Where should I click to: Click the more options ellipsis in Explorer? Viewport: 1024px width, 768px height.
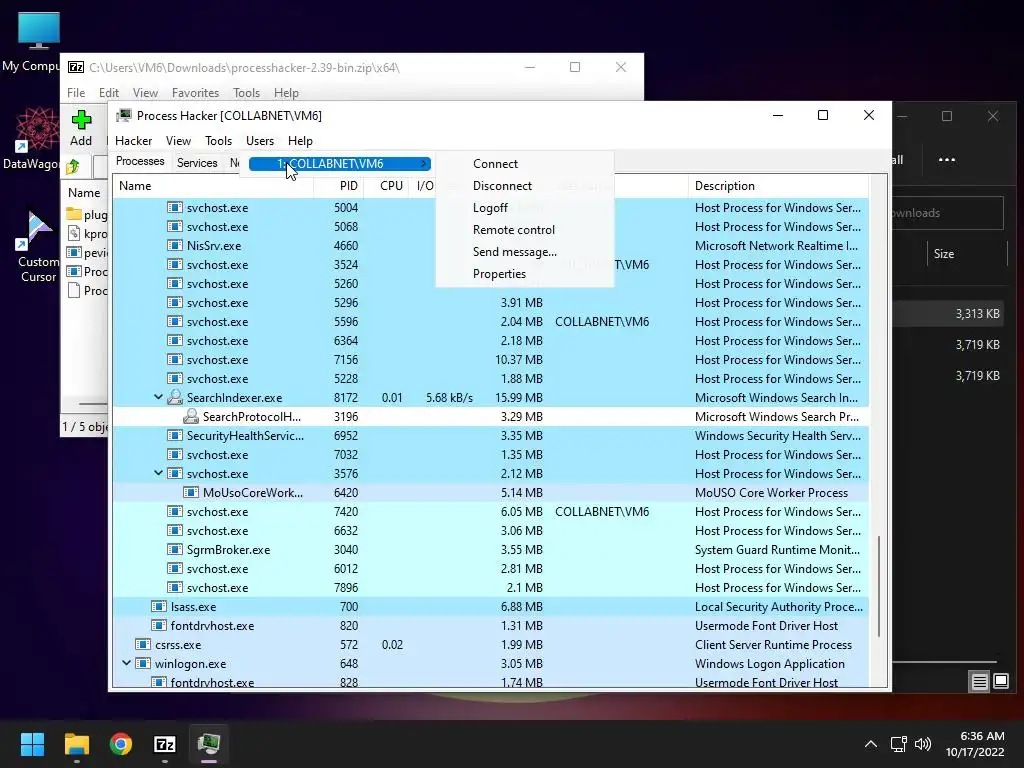[x=946, y=159]
